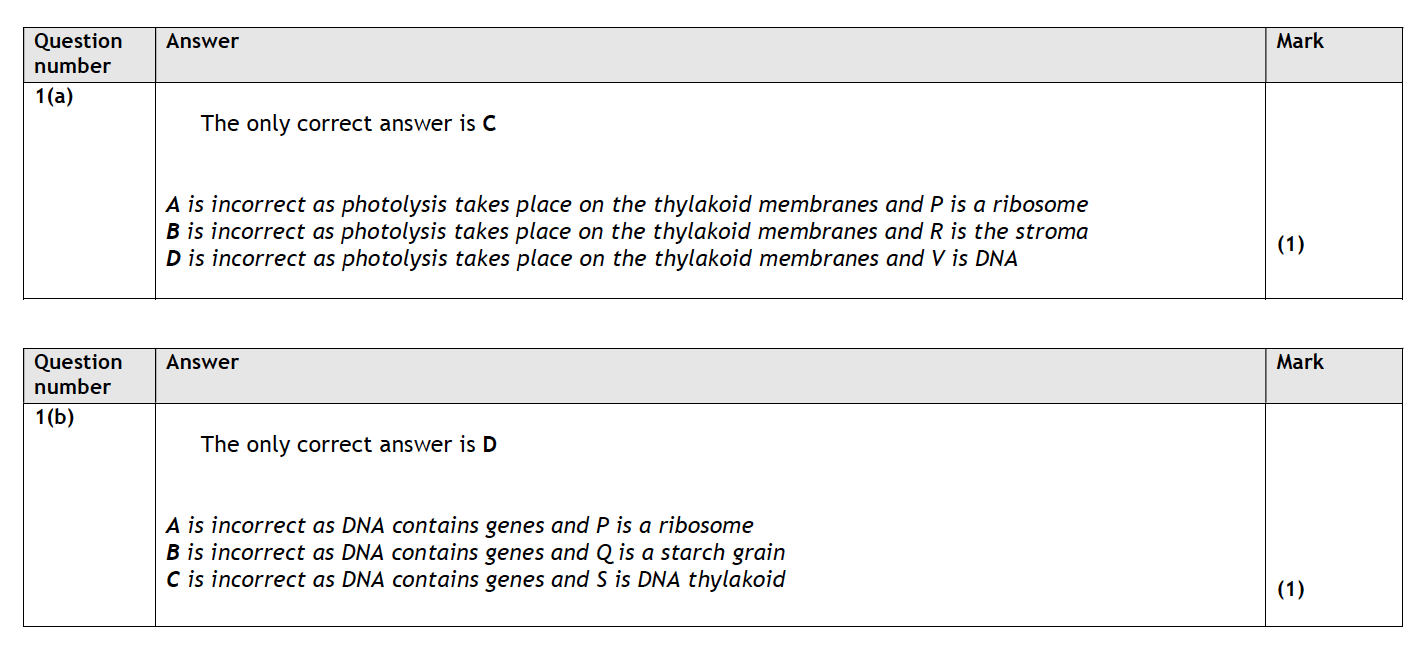1428x648 pixels.
Task: Click the line mentioning "P is a ribosome" under photolysis
Action: point(626,205)
